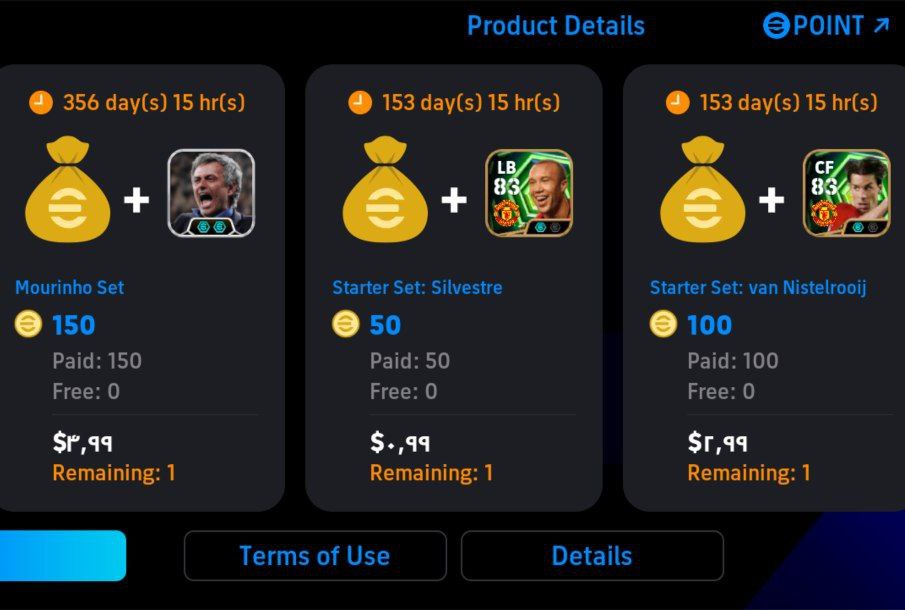The height and width of the screenshot is (610, 905).
Task: Open the Terms of Use button
Action: click(315, 556)
